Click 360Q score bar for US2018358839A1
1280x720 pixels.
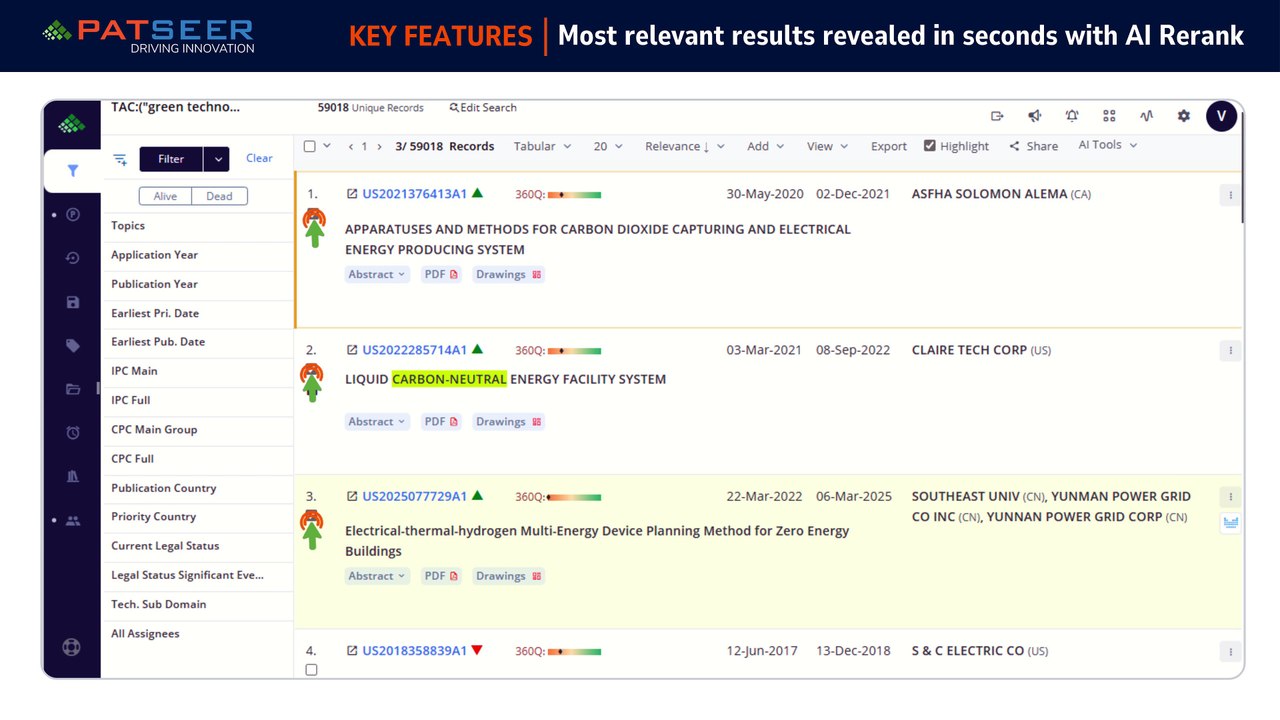(x=574, y=651)
